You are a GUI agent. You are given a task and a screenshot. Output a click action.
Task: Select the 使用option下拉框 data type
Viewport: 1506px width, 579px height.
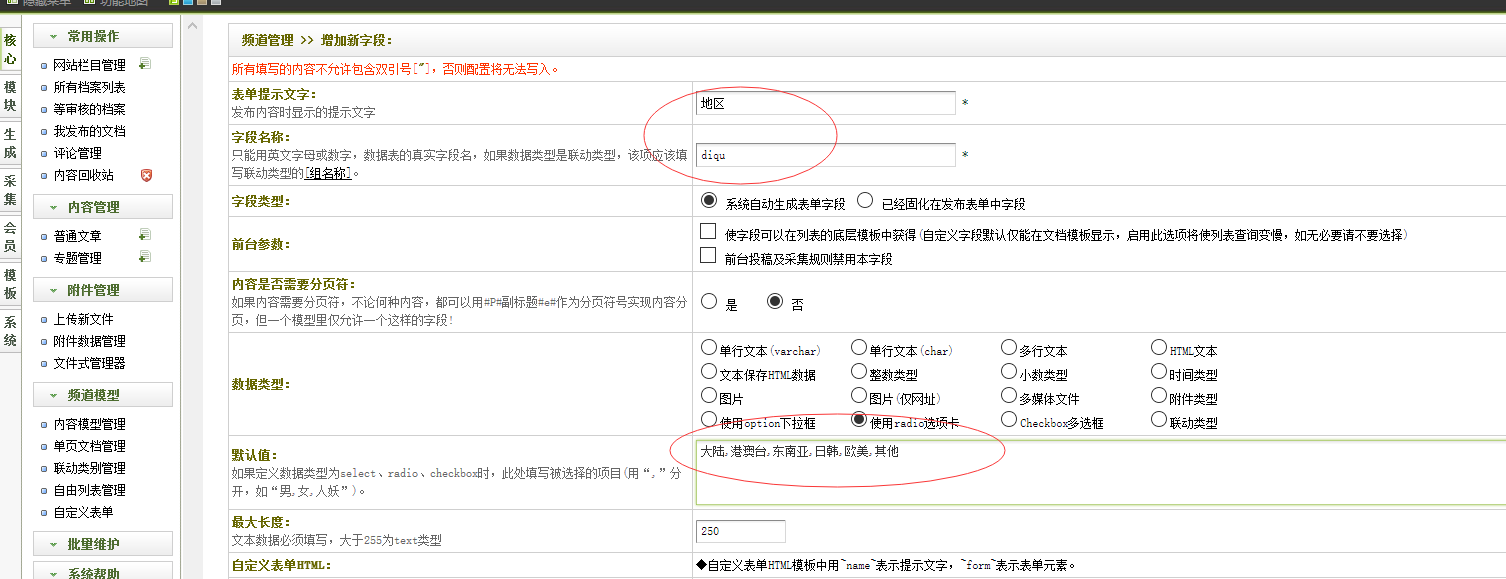709,420
